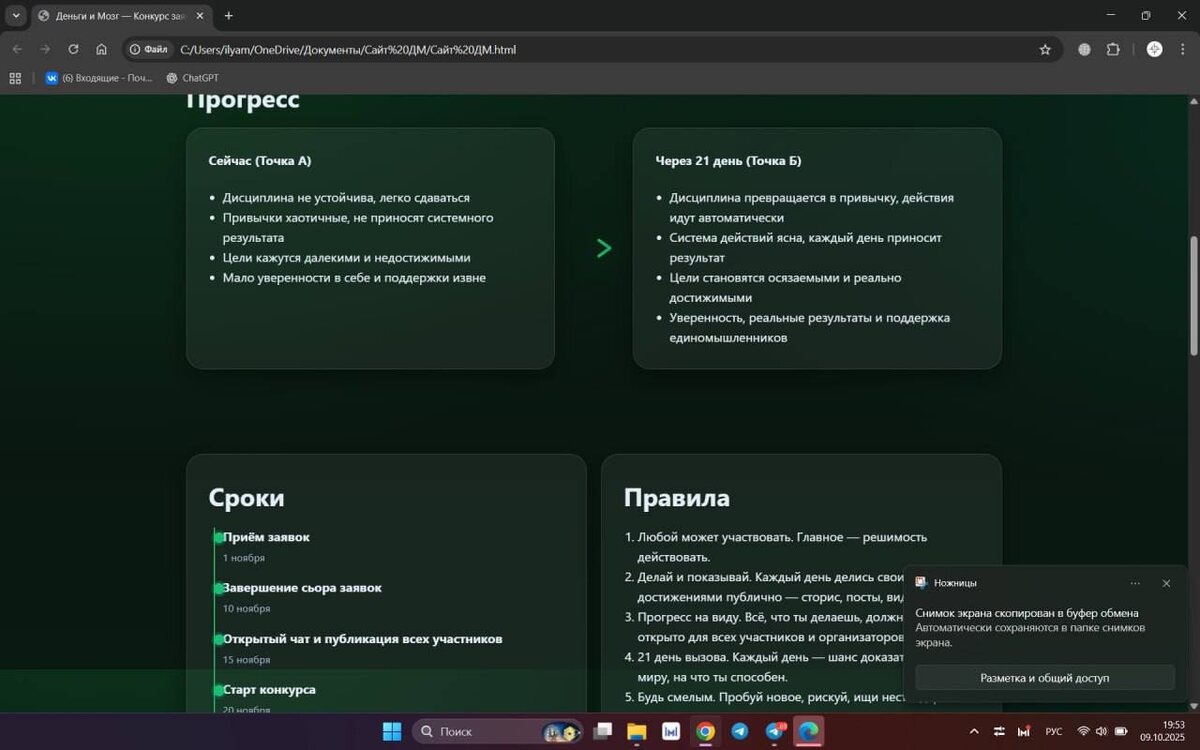The width and height of the screenshot is (1200, 750).
Task: Click the battery status icon
Action: (x=1121, y=731)
